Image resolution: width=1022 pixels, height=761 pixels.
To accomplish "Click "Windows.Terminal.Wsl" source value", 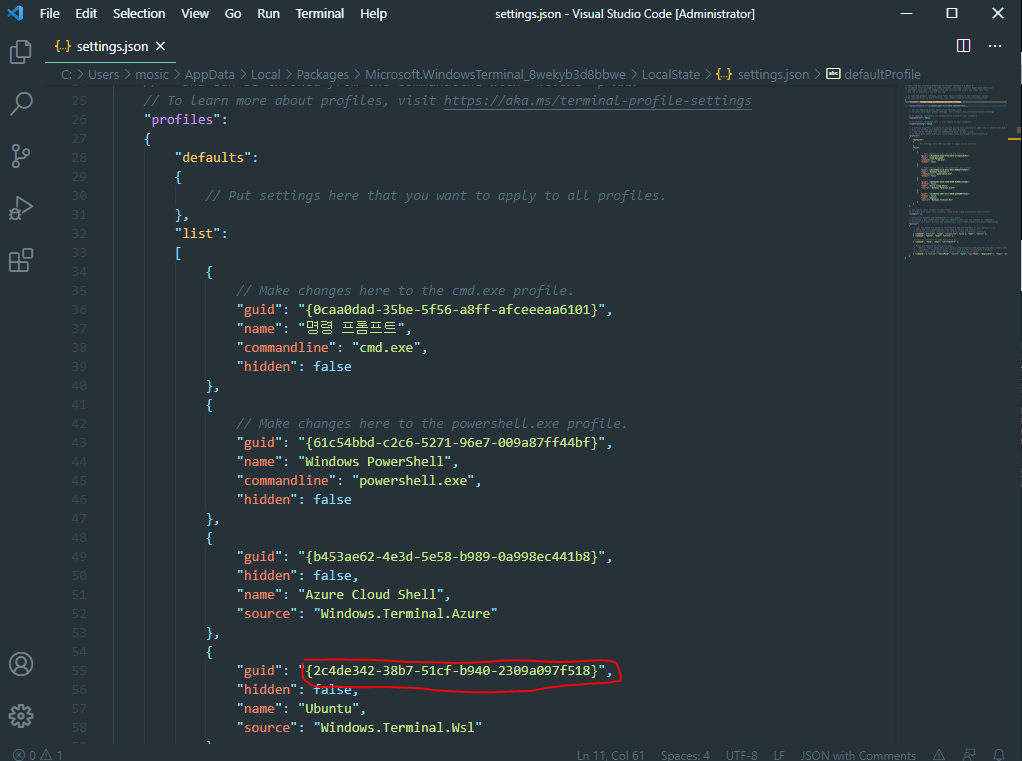I will (398, 727).
